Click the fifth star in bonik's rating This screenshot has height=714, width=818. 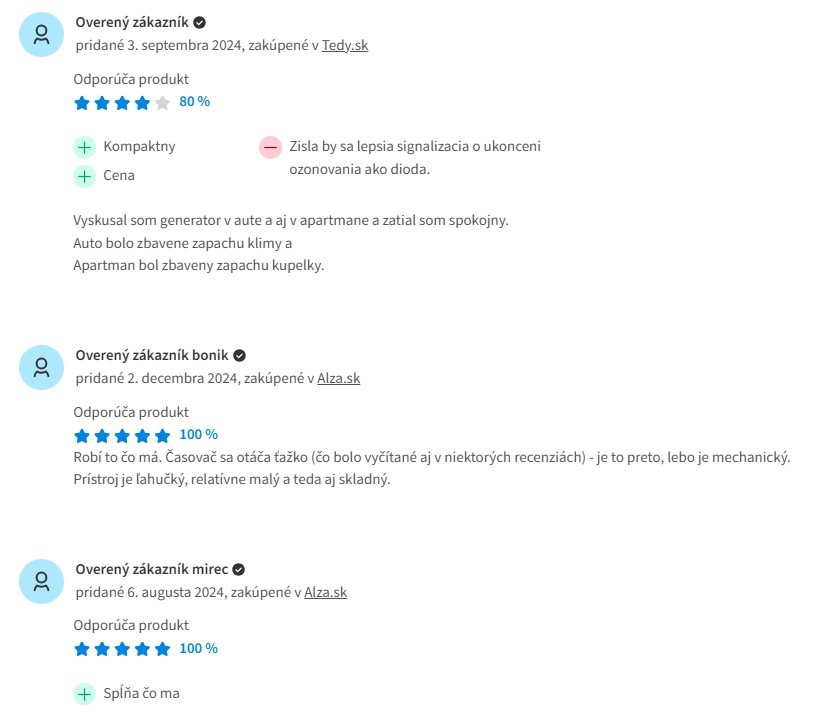coord(162,435)
